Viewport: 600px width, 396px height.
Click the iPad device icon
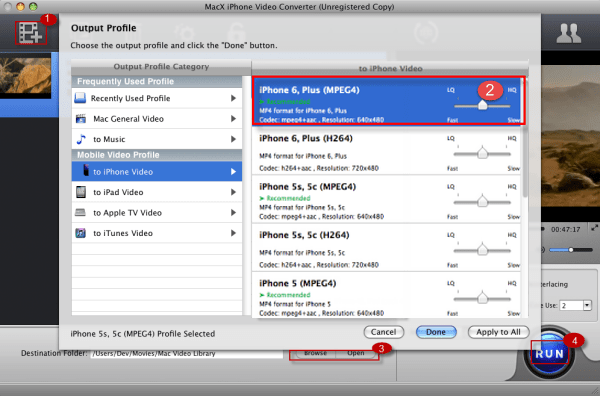point(81,192)
